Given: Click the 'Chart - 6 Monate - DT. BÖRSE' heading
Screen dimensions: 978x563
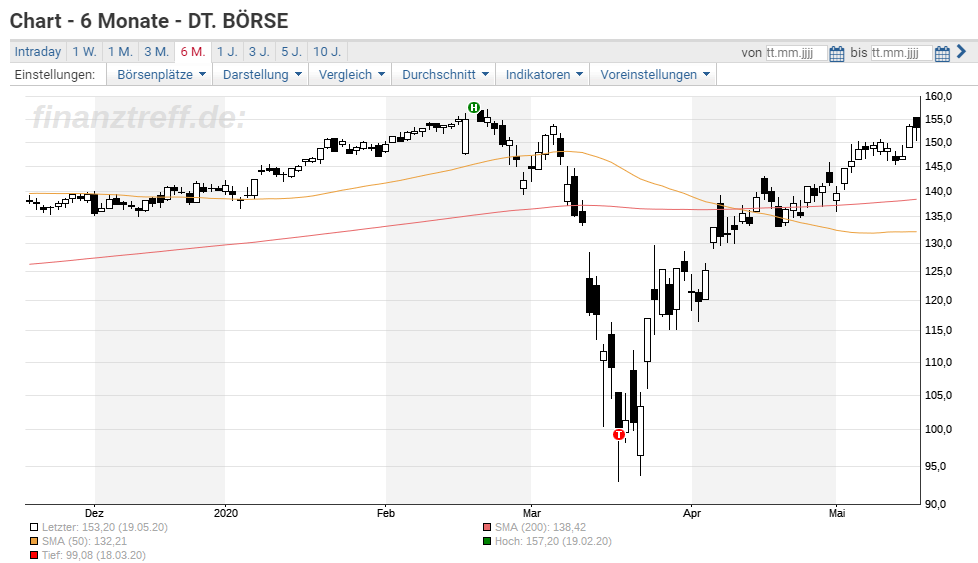Looking at the screenshot, I should point(149,21).
